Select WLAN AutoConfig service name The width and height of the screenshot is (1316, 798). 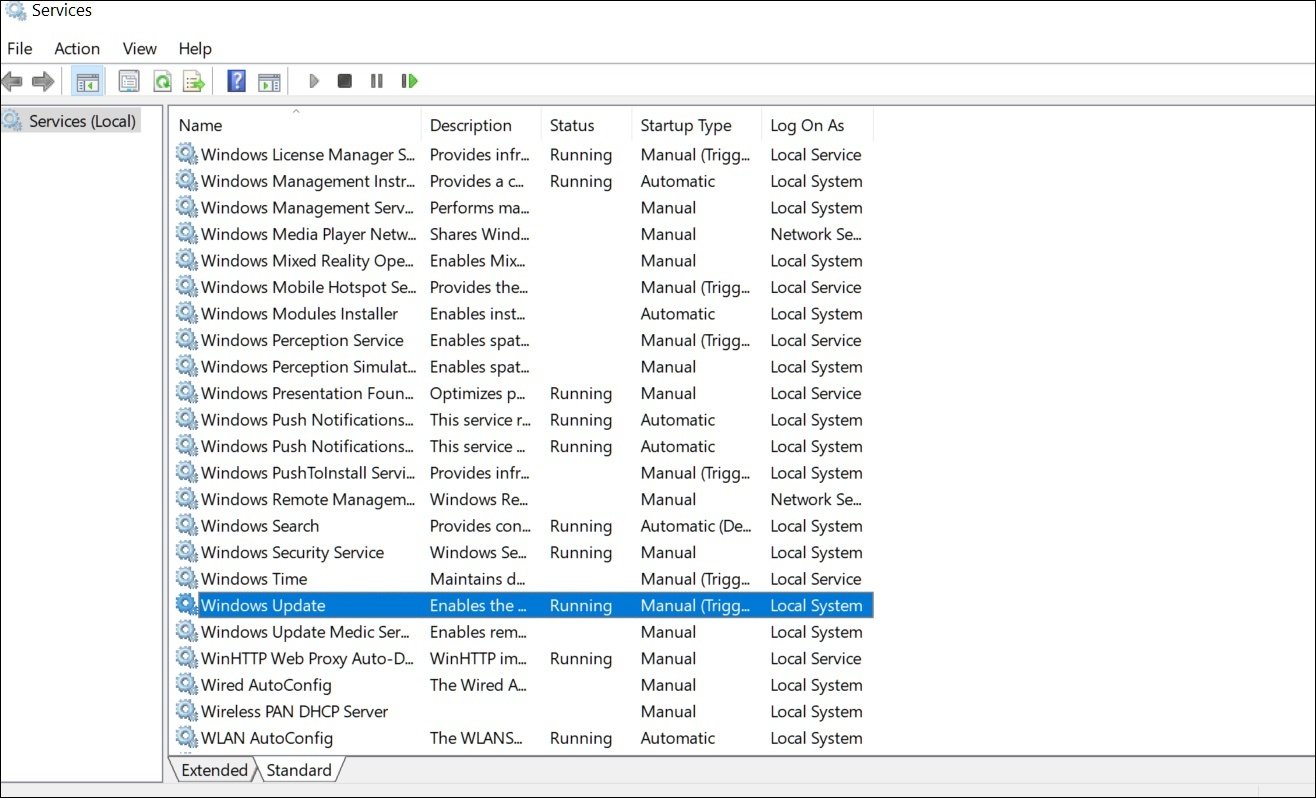click(x=267, y=738)
